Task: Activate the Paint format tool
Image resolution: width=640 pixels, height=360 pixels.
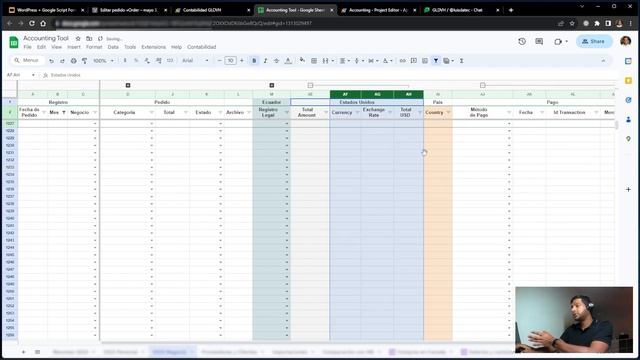Action: (84, 61)
